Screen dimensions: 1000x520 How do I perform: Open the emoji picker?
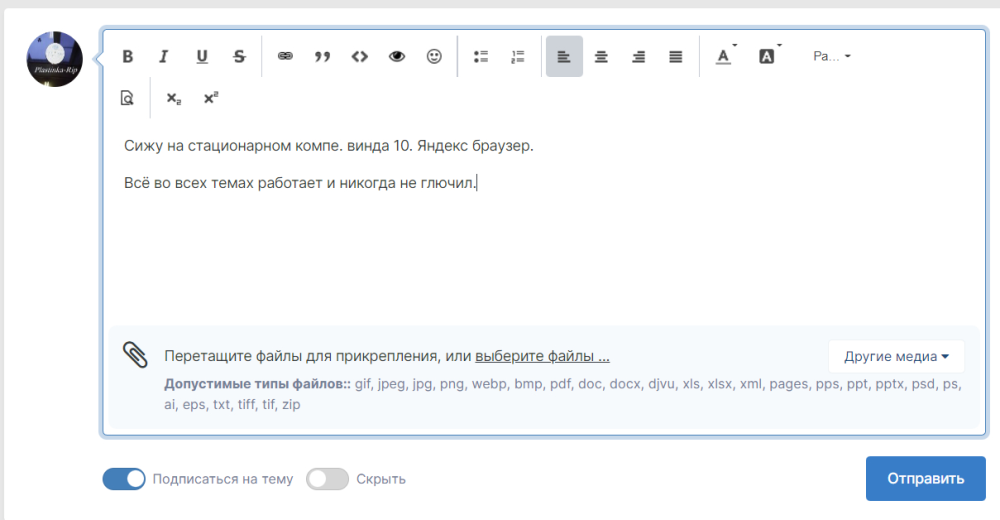(x=434, y=57)
